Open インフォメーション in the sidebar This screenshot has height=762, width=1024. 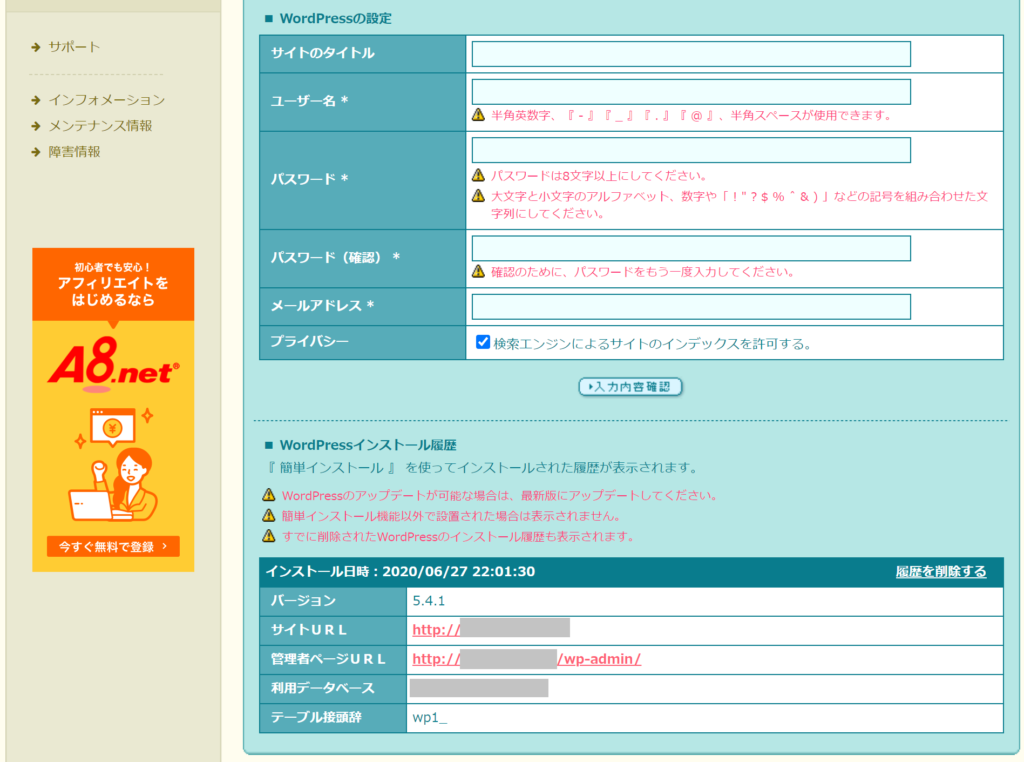[x=106, y=100]
